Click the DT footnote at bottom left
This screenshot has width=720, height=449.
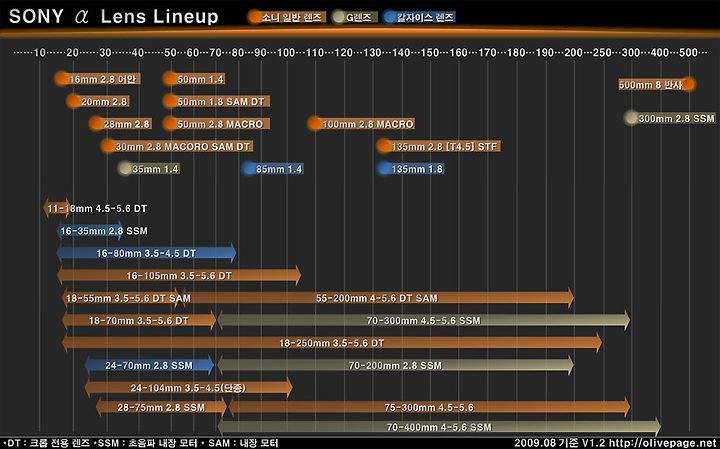click(x=45, y=443)
